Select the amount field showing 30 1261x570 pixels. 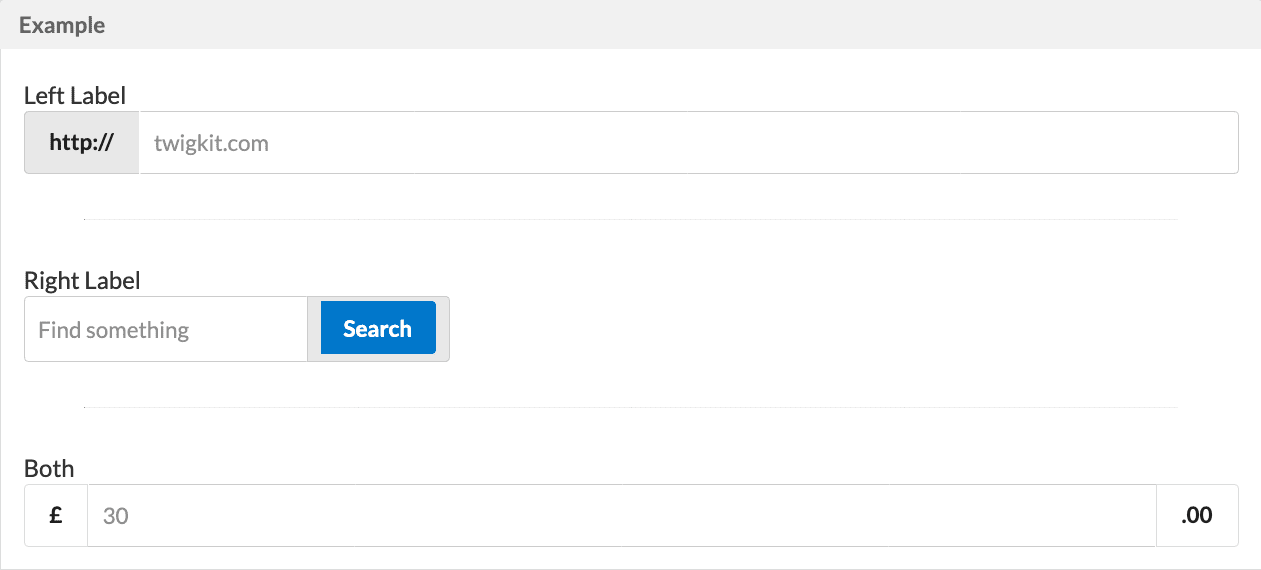[x=622, y=516]
